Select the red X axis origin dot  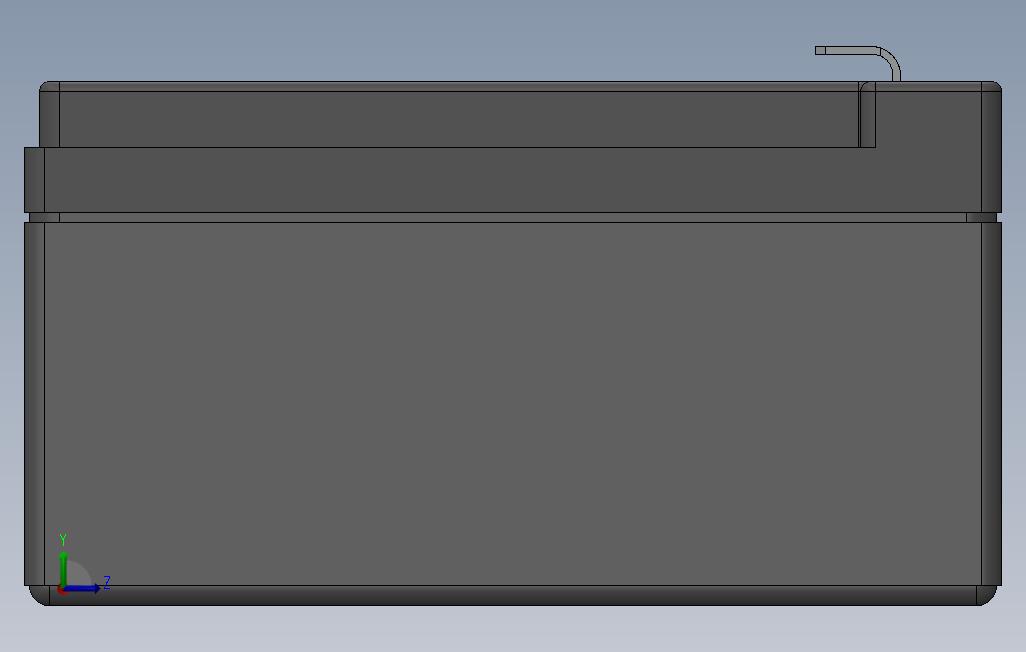click(60, 590)
